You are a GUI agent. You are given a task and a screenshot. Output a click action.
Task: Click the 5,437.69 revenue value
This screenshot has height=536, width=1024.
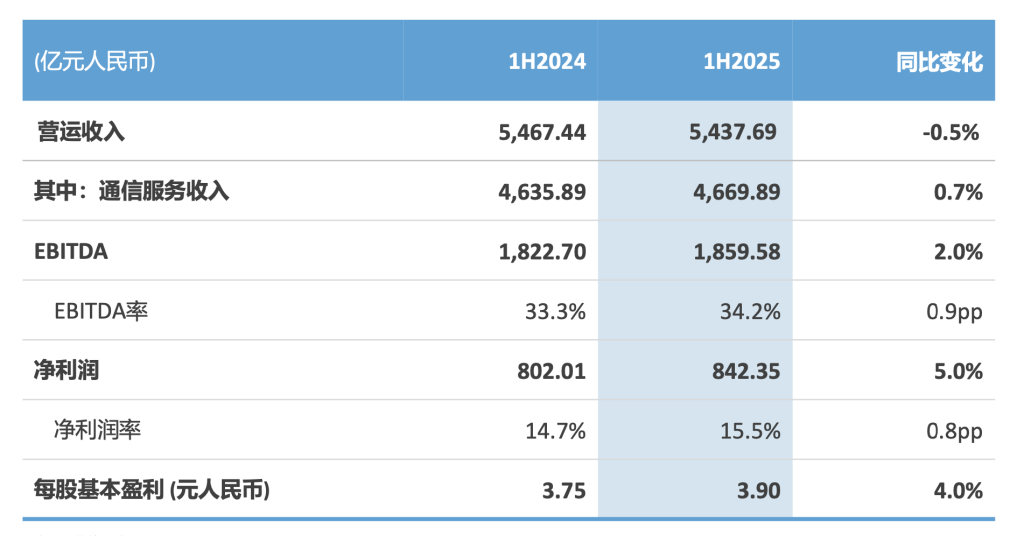(x=735, y=131)
